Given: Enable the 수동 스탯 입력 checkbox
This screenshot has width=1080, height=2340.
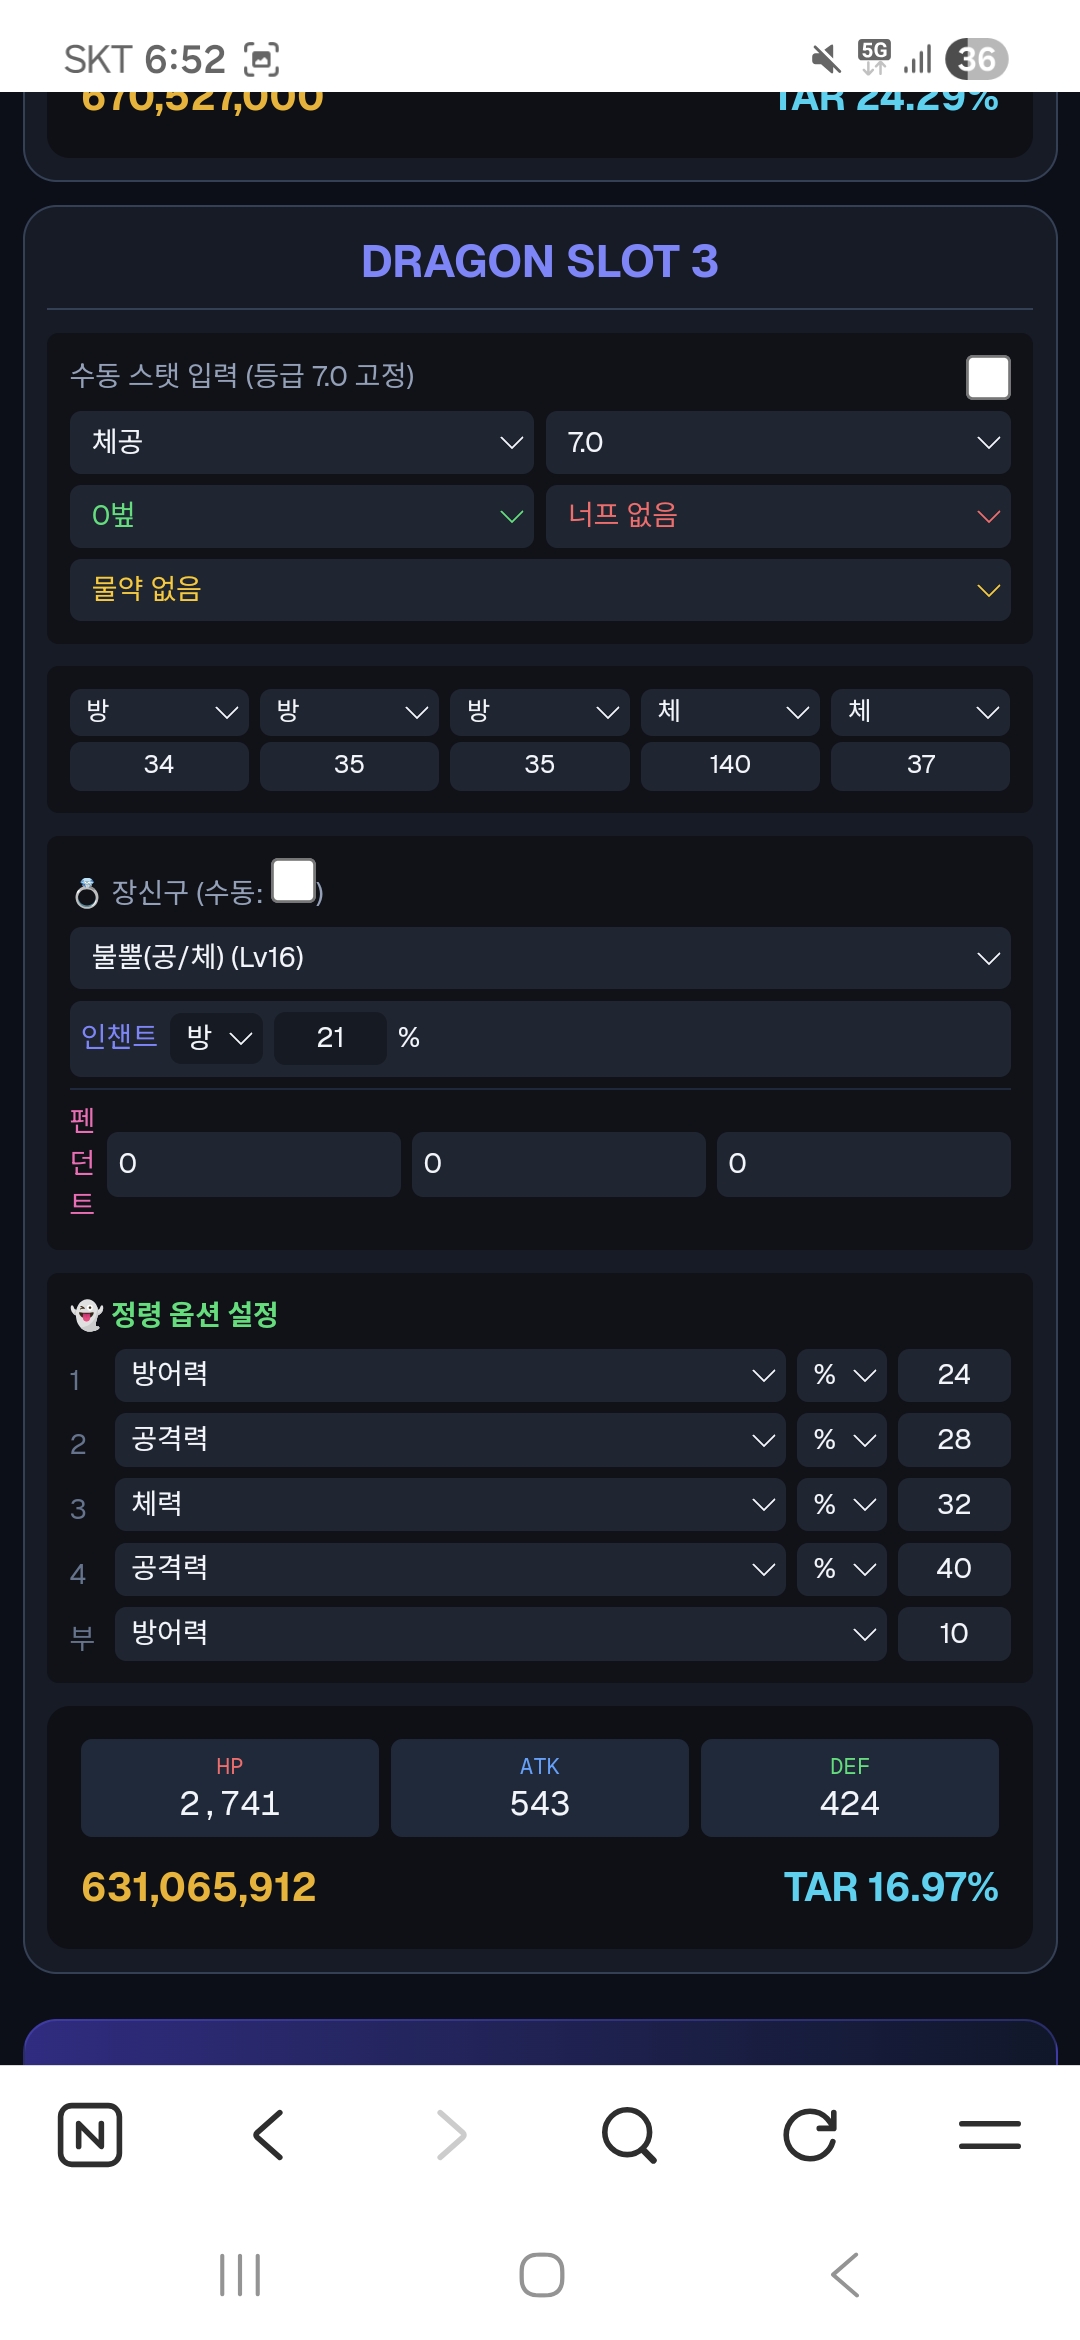Looking at the screenshot, I should (x=988, y=377).
